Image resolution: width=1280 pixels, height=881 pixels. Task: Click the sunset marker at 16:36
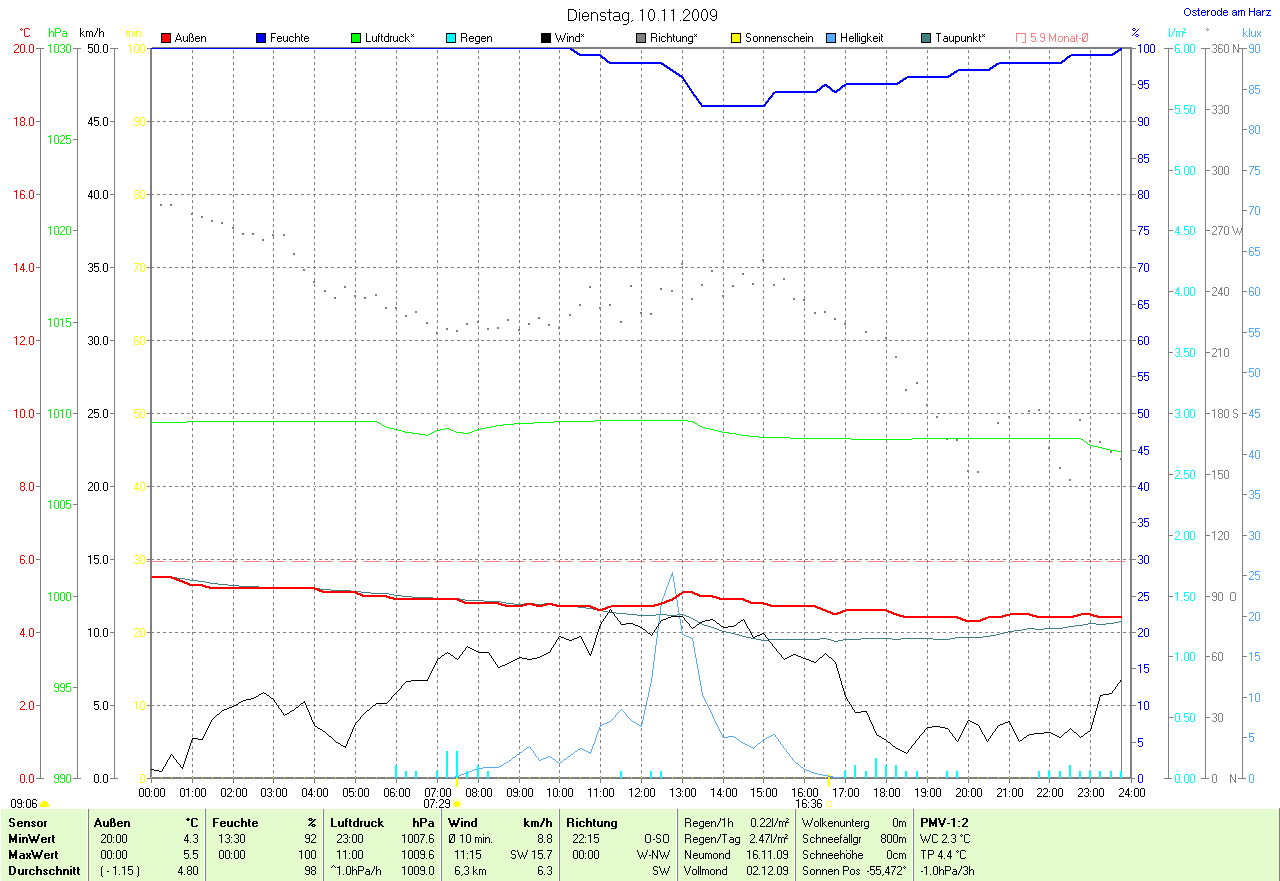click(828, 803)
